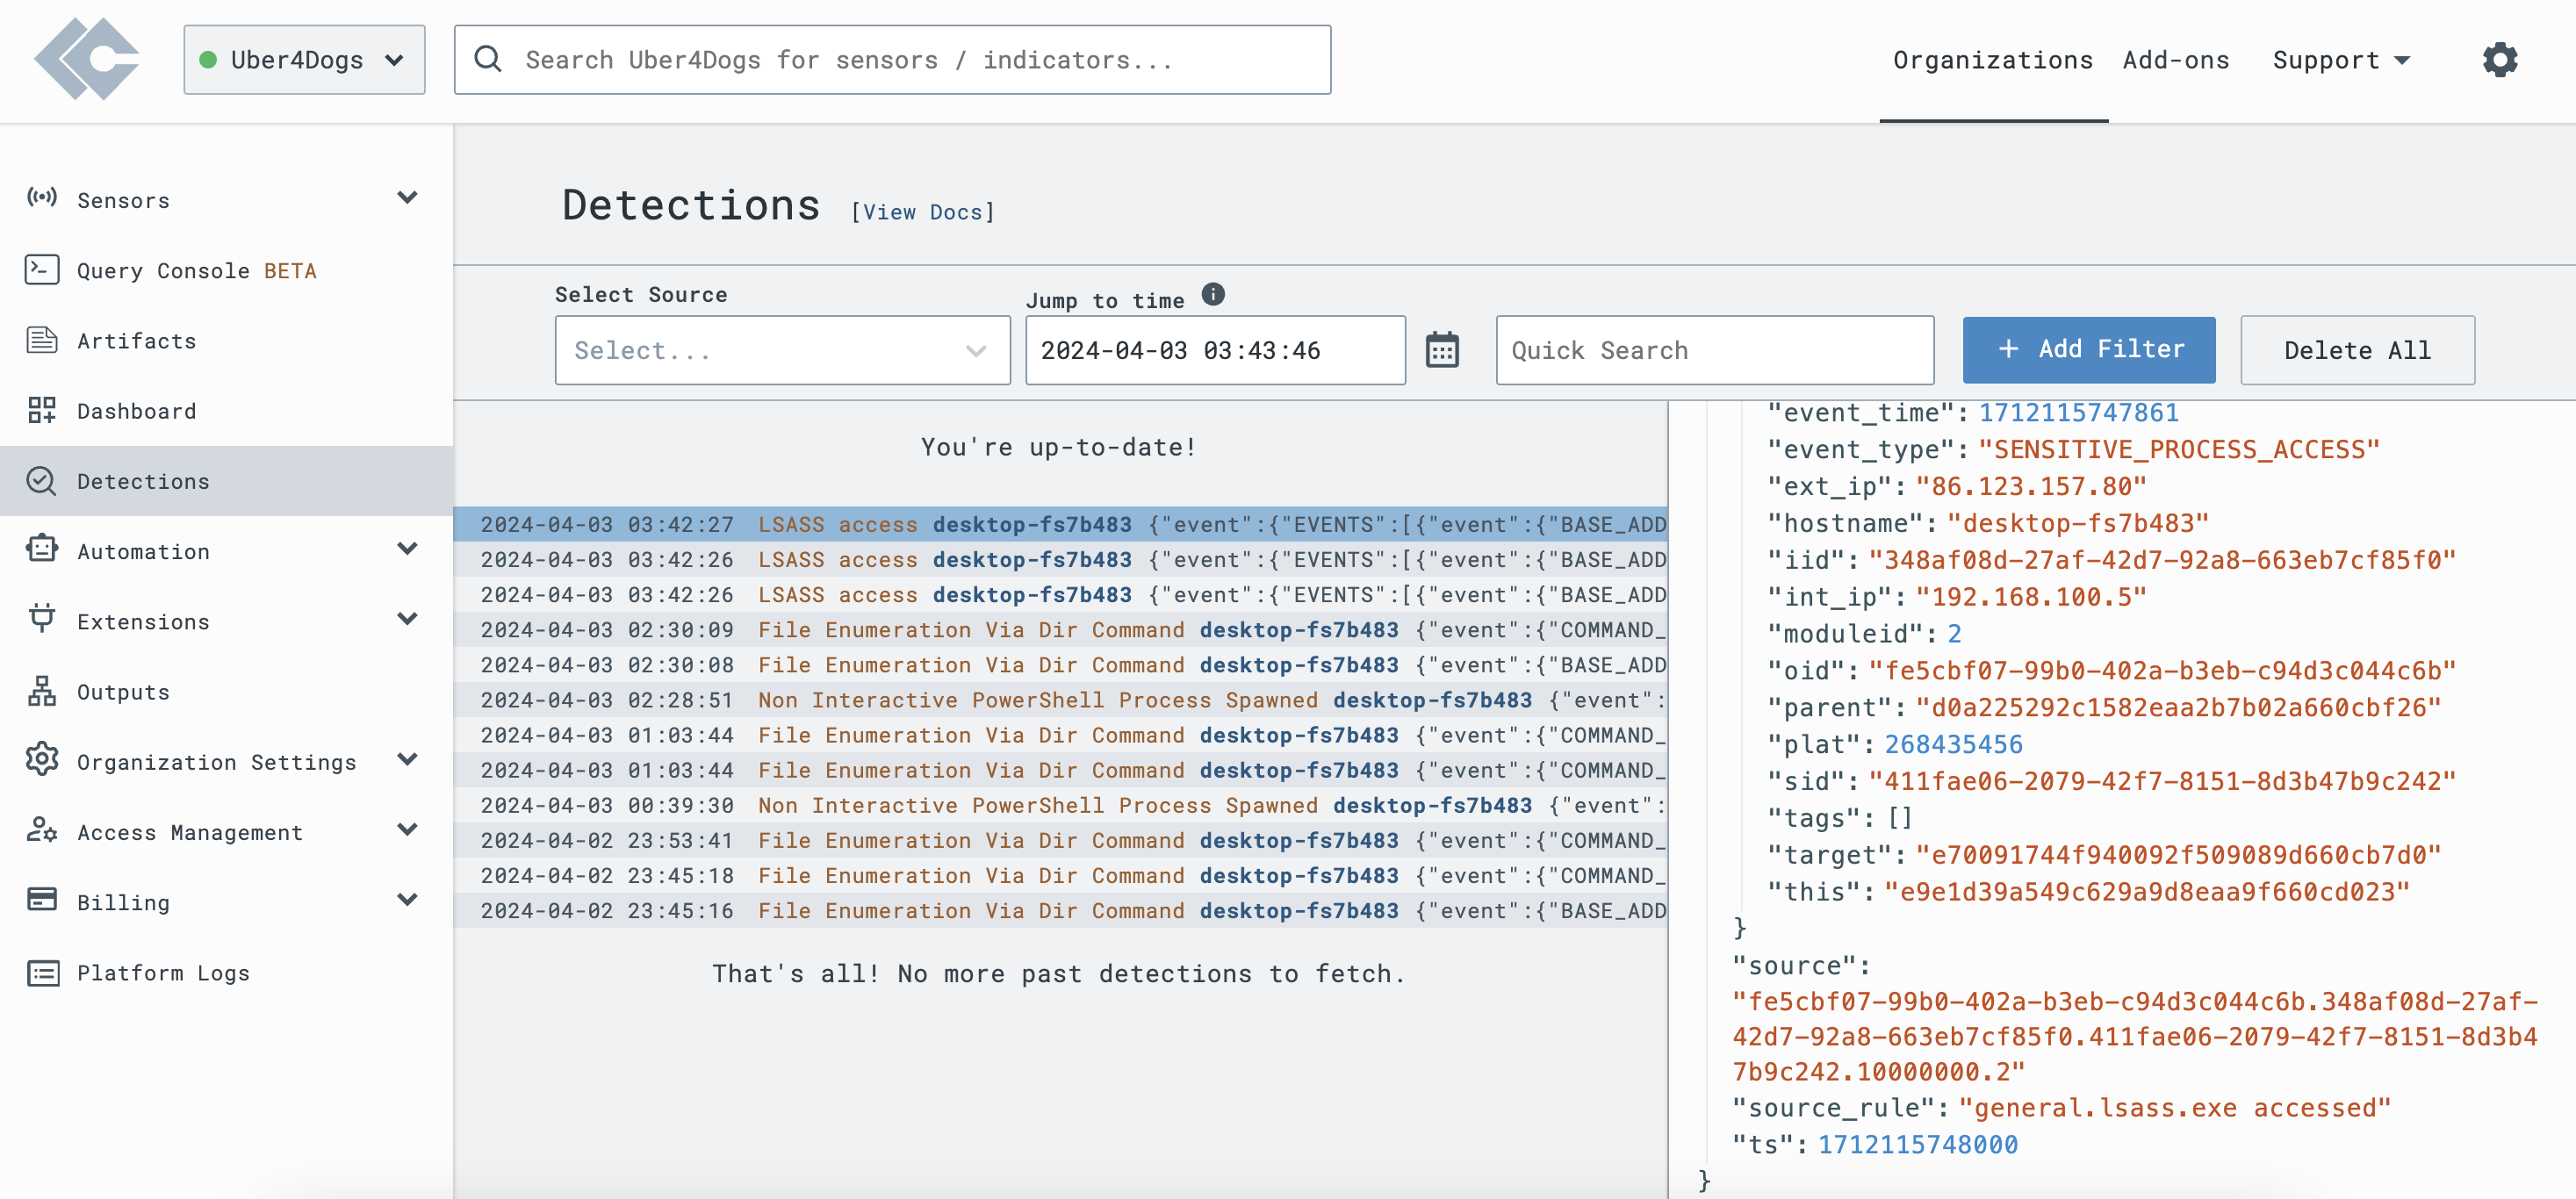Image resolution: width=2576 pixels, height=1199 pixels.
Task: Click the Delete All button
Action: click(2356, 351)
